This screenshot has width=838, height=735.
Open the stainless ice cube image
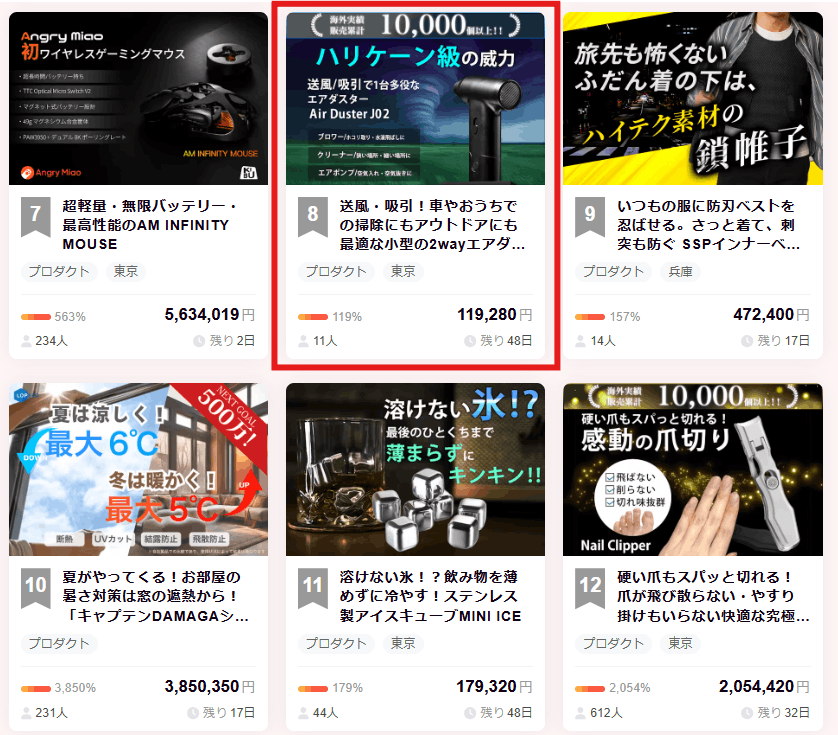click(415, 469)
